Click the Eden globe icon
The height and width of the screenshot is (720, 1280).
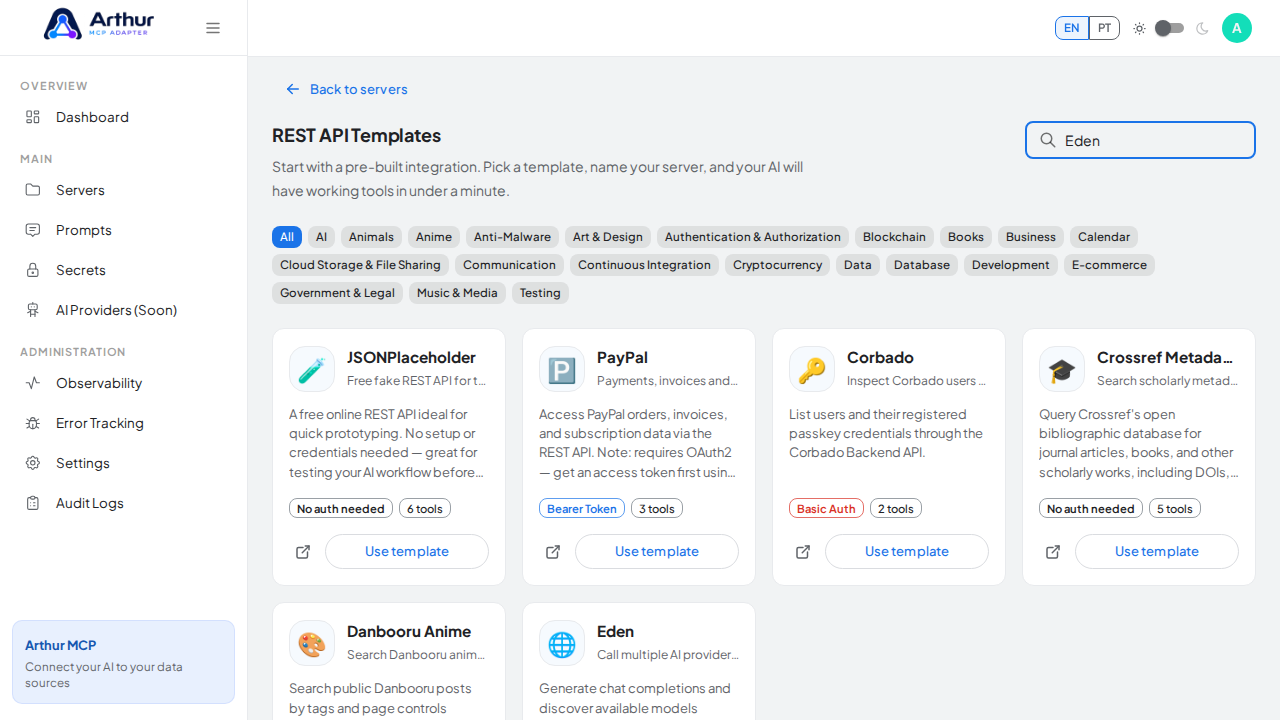tap(562, 643)
